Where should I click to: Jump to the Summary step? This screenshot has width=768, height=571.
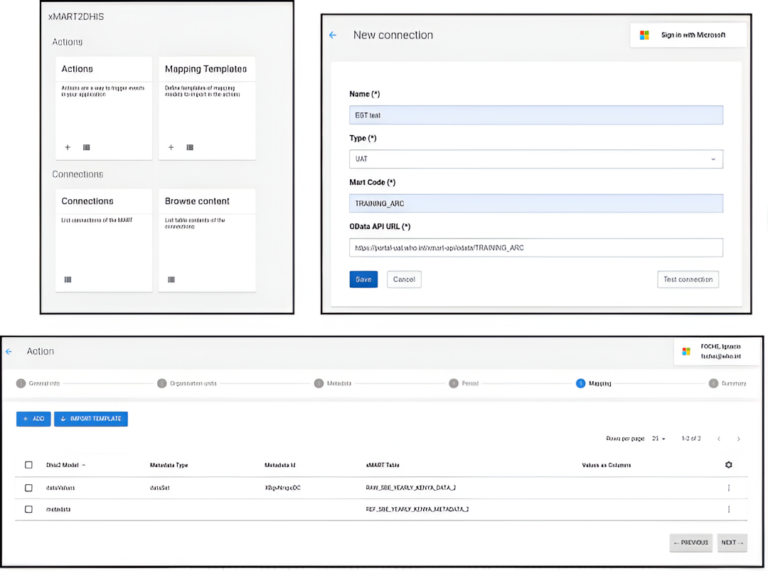click(728, 383)
